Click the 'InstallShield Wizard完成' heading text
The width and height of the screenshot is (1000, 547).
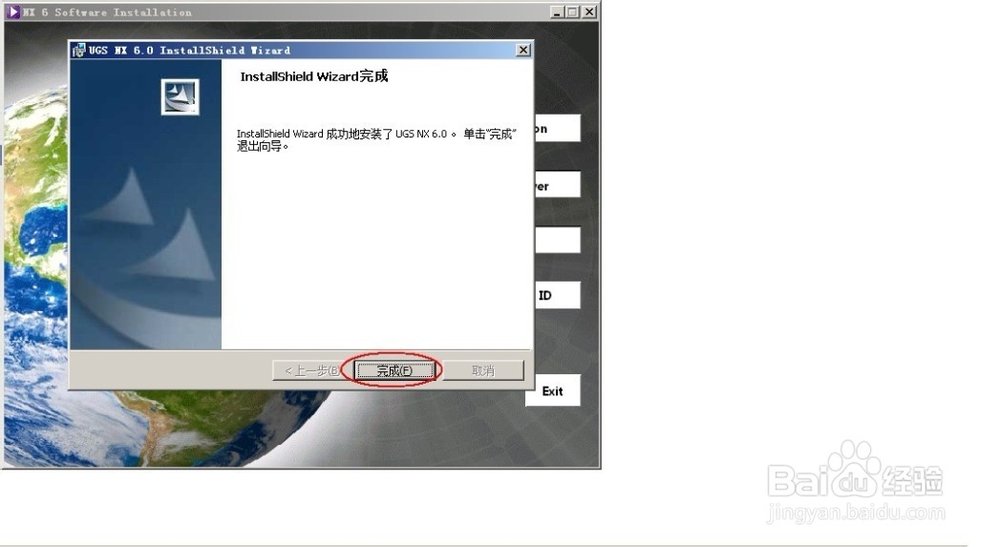(x=314, y=77)
